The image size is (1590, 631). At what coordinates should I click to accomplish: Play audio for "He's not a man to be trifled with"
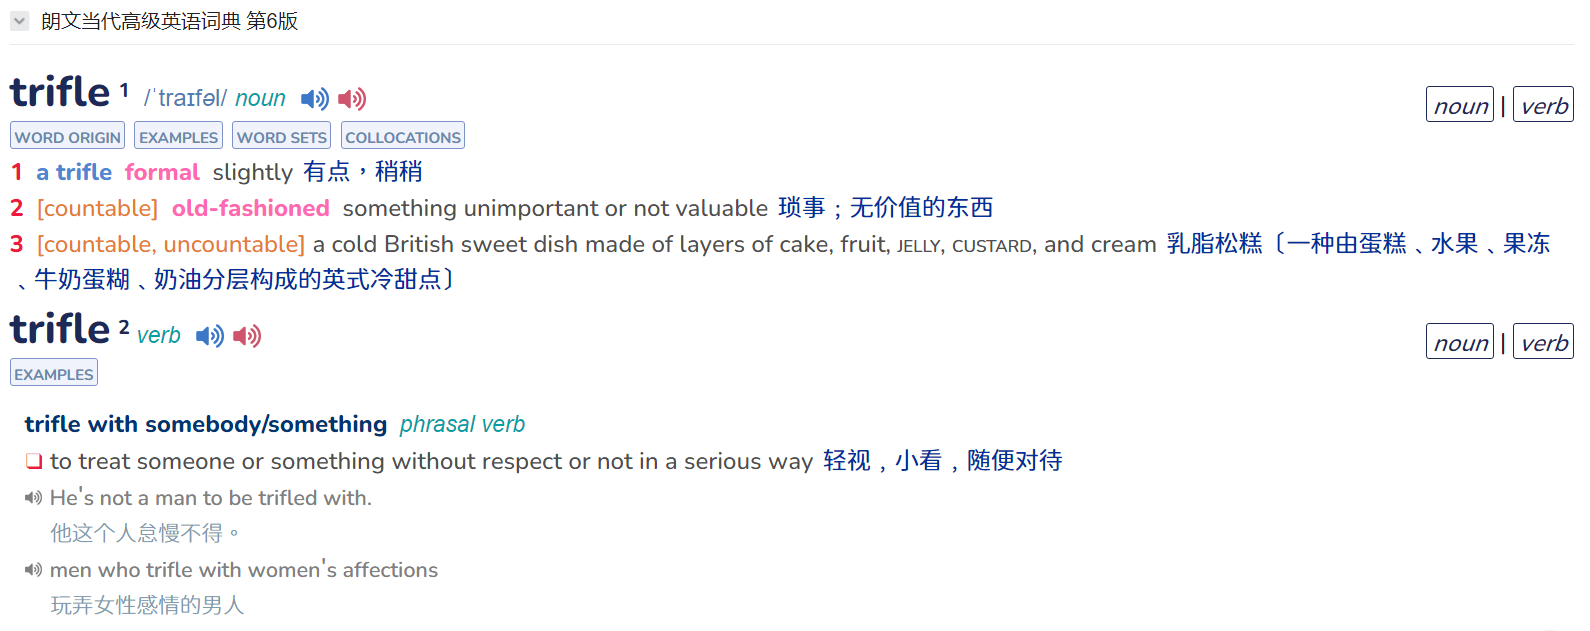(34, 498)
